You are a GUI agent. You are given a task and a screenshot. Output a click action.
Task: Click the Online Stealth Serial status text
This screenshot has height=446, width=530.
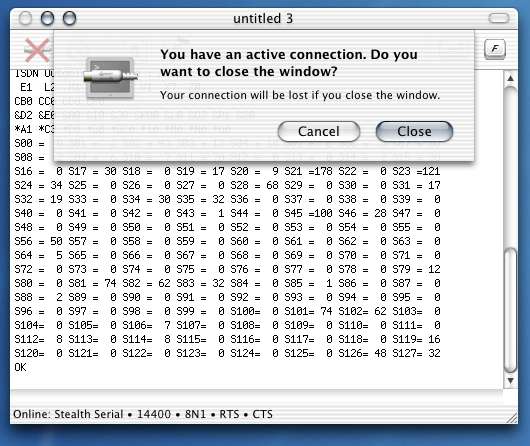pos(68,414)
